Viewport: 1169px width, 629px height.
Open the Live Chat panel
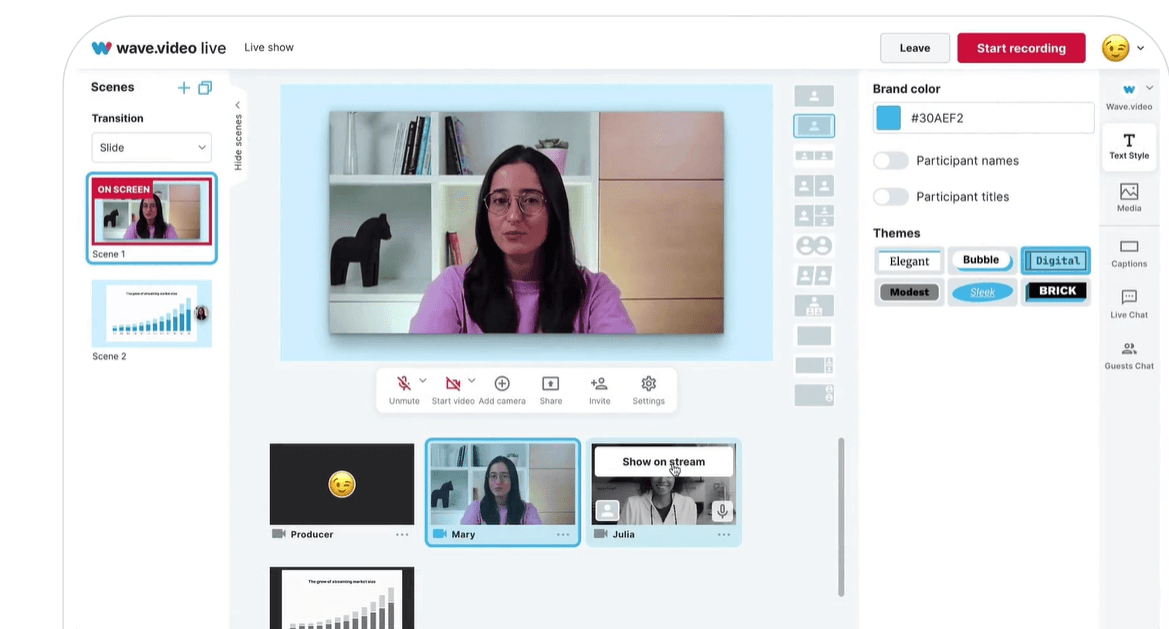pyautogui.click(x=1129, y=304)
